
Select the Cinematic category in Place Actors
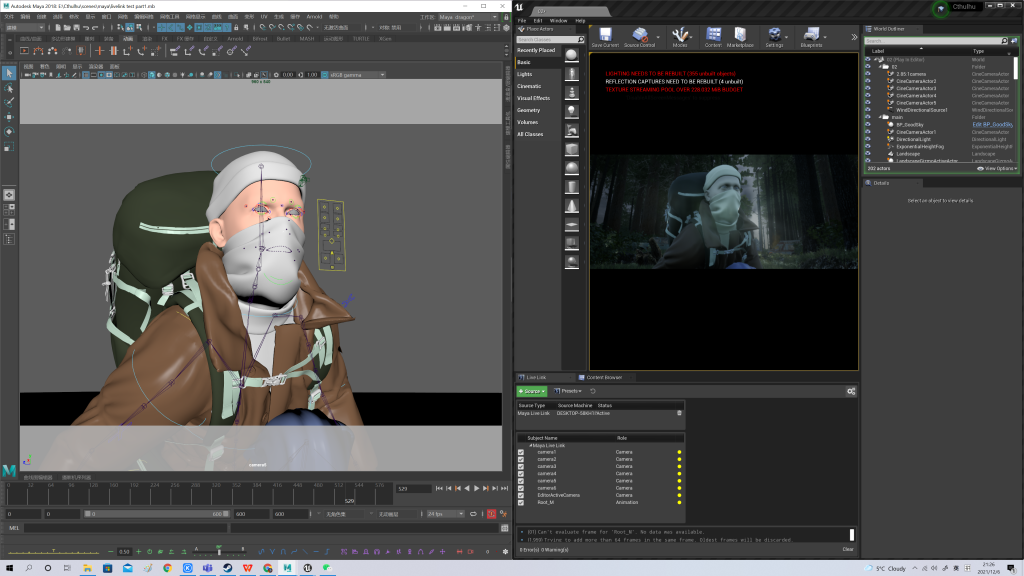[529, 86]
